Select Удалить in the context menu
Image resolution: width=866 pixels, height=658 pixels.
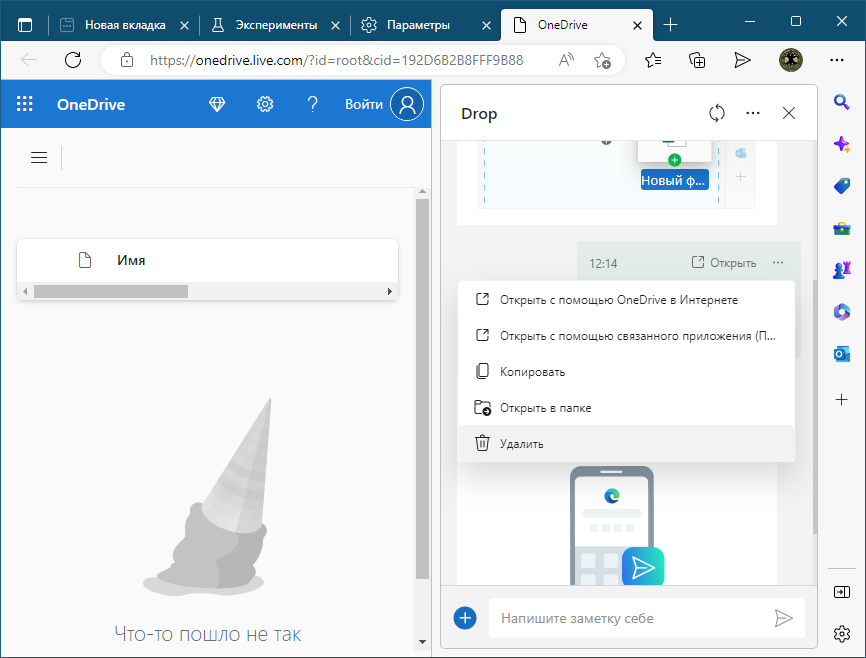point(626,444)
